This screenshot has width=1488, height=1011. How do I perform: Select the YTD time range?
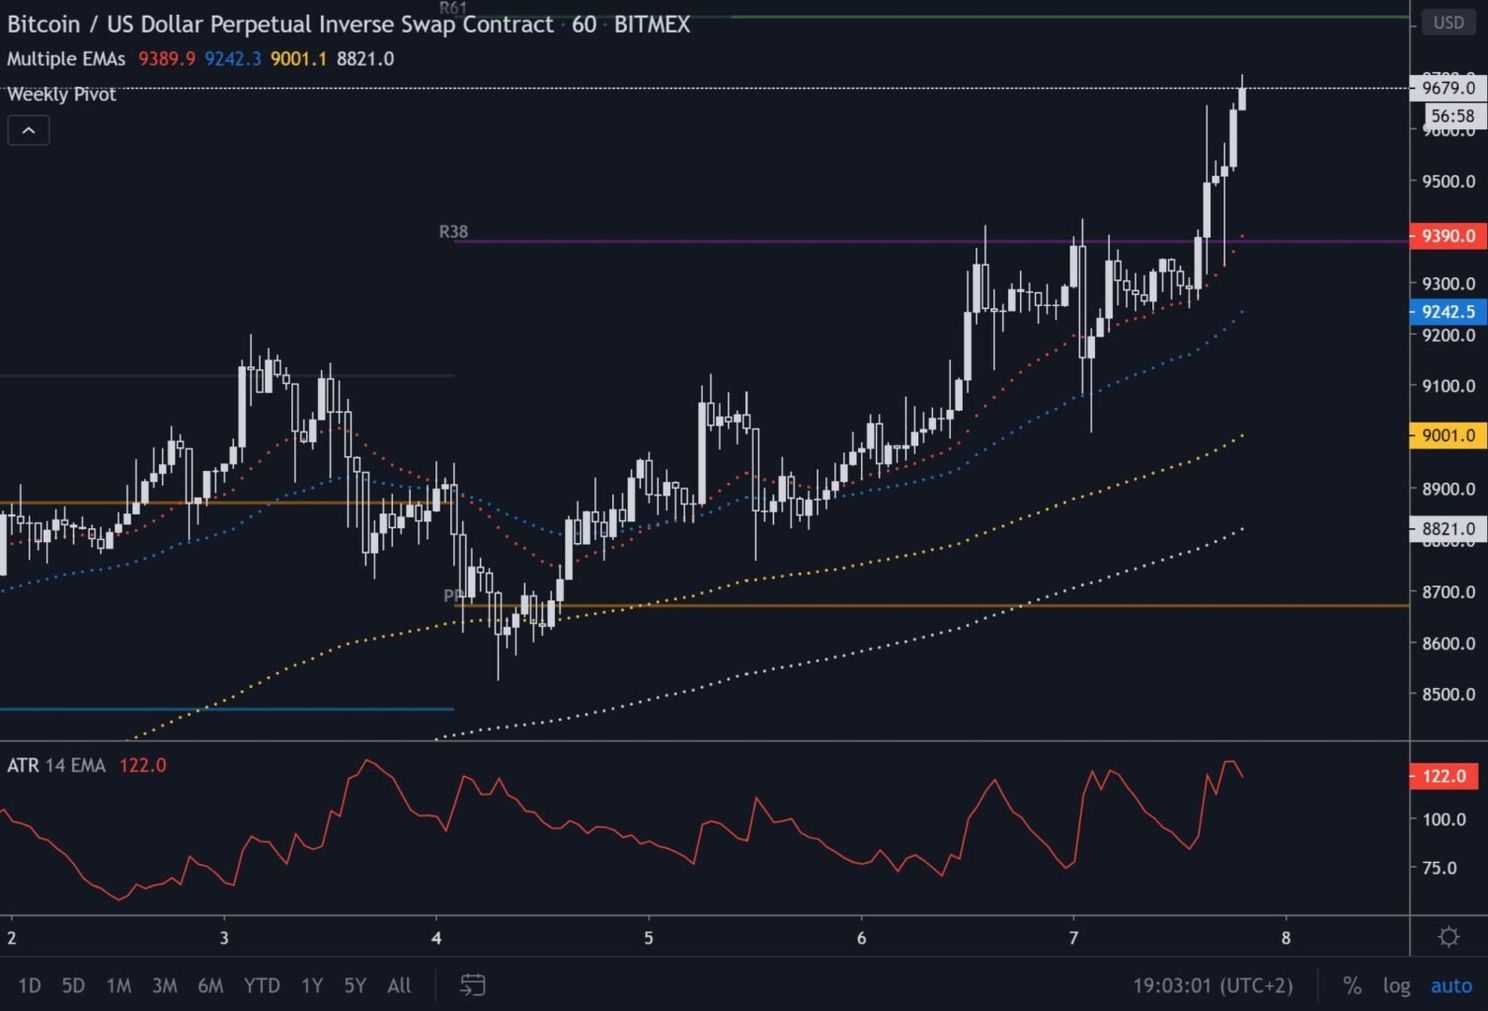(x=262, y=986)
